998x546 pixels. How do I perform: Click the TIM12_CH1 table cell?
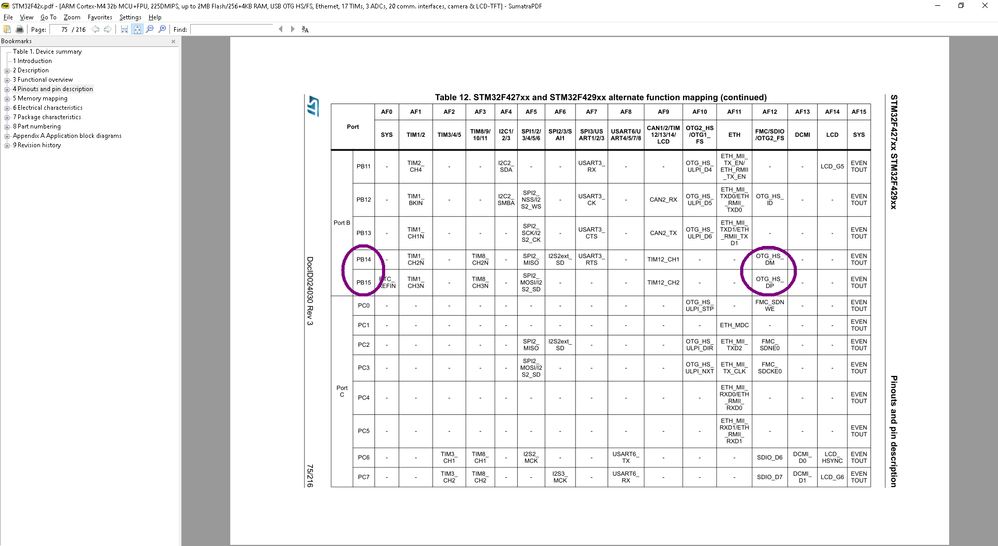(663, 260)
